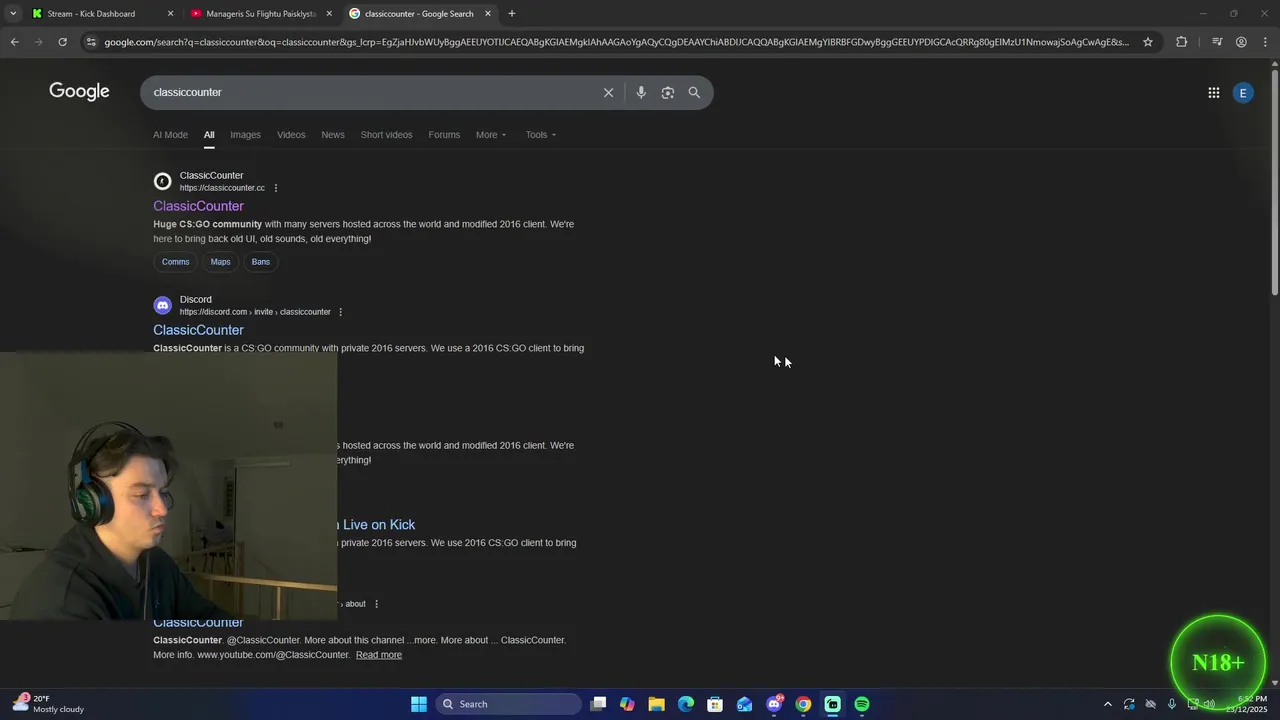Open Microsoft Store from taskbar
The width and height of the screenshot is (1280, 720).
click(715, 704)
